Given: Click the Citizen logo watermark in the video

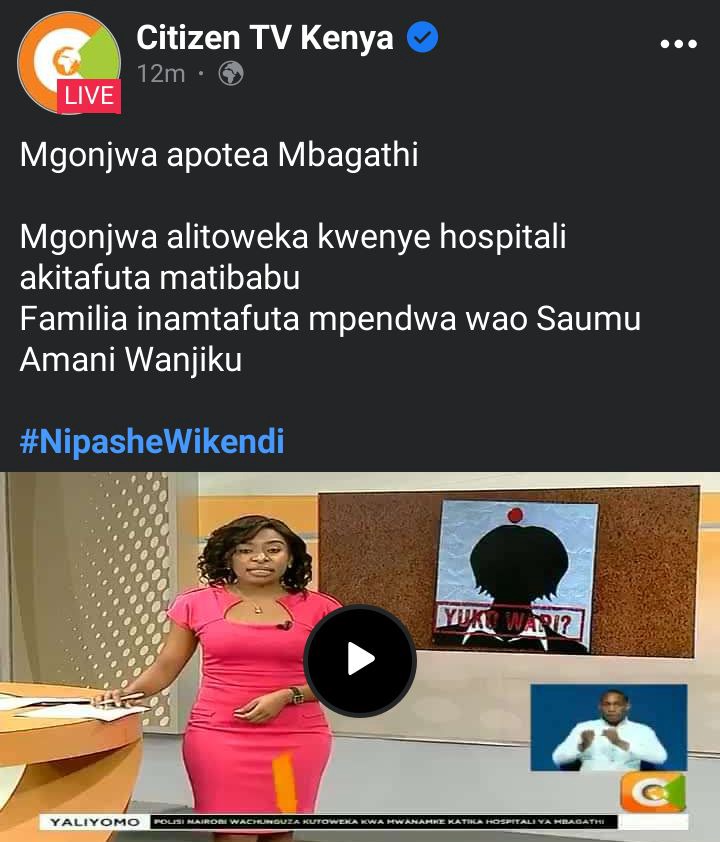Looking at the screenshot, I should click(x=653, y=793).
